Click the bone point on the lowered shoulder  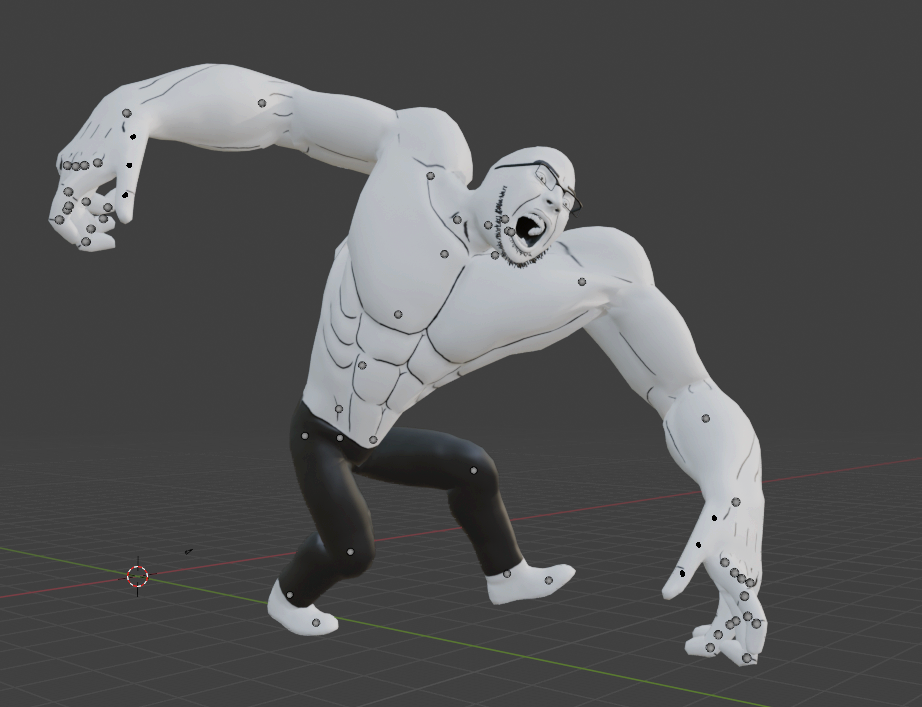582,282
